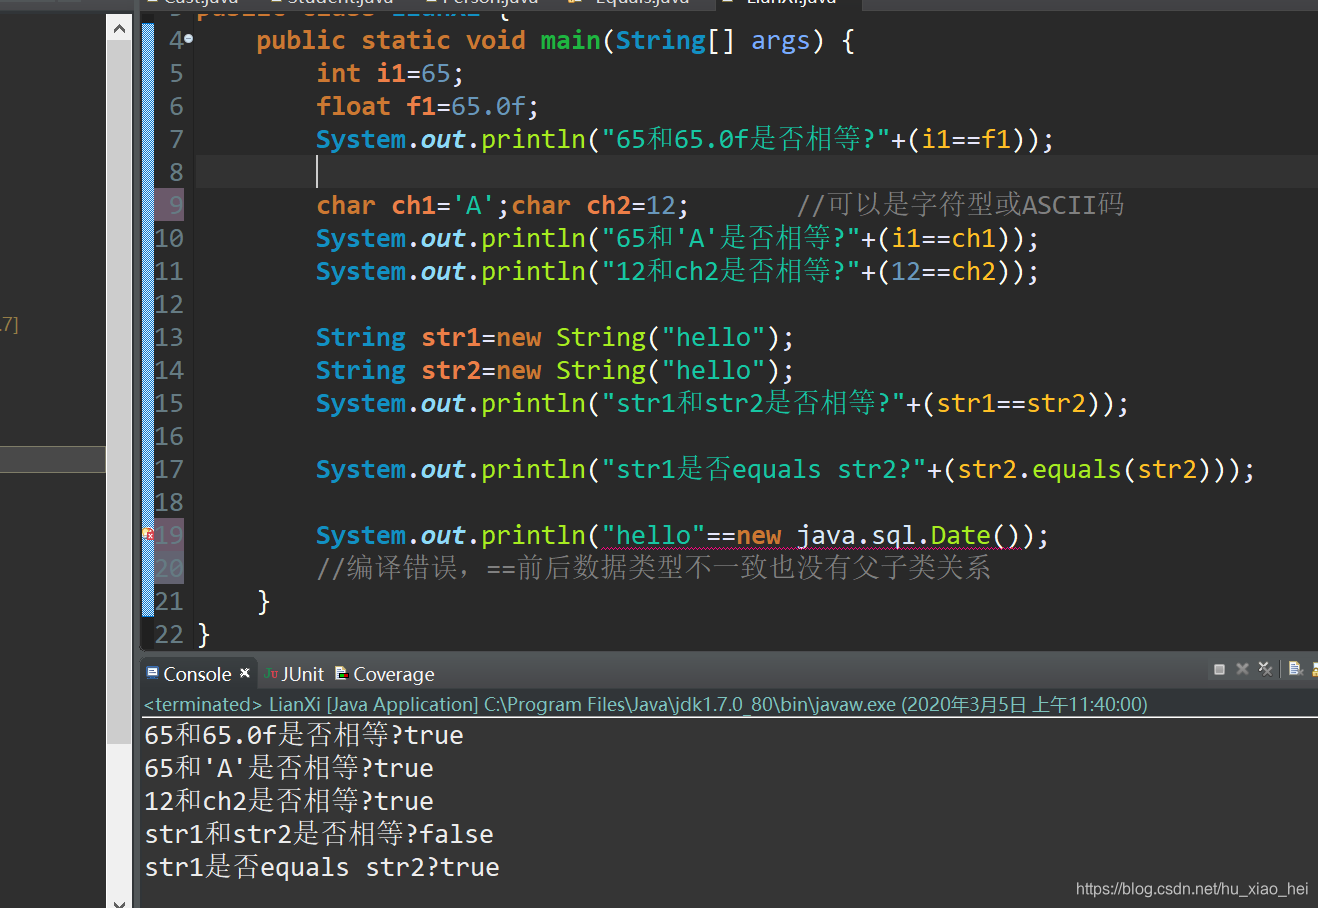The image size is (1318, 908).
Task: Click the "hello" string literal on line 19
Action: [654, 535]
